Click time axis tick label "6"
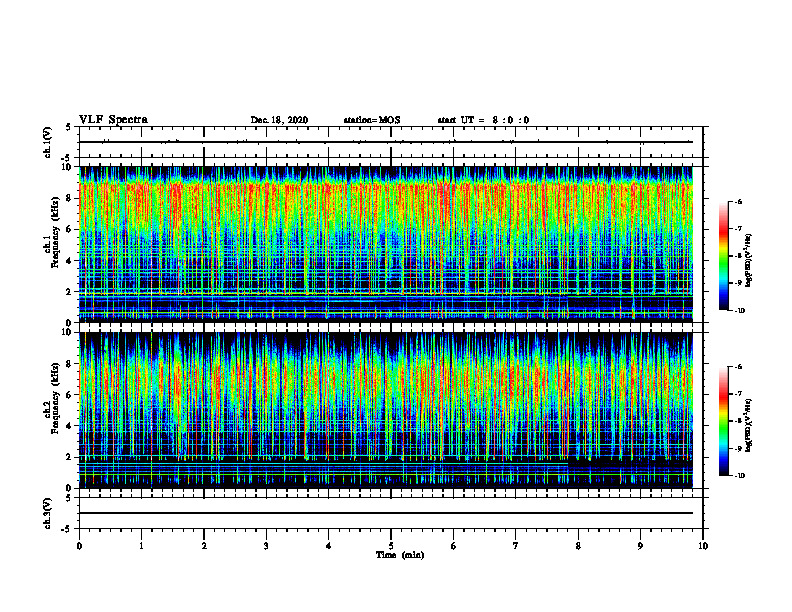This screenshot has height=612, width=792. tap(454, 546)
